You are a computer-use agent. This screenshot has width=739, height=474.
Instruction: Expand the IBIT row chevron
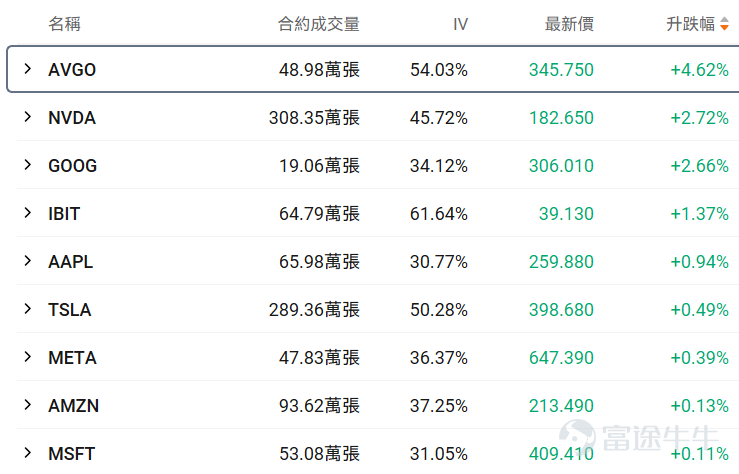(x=28, y=213)
